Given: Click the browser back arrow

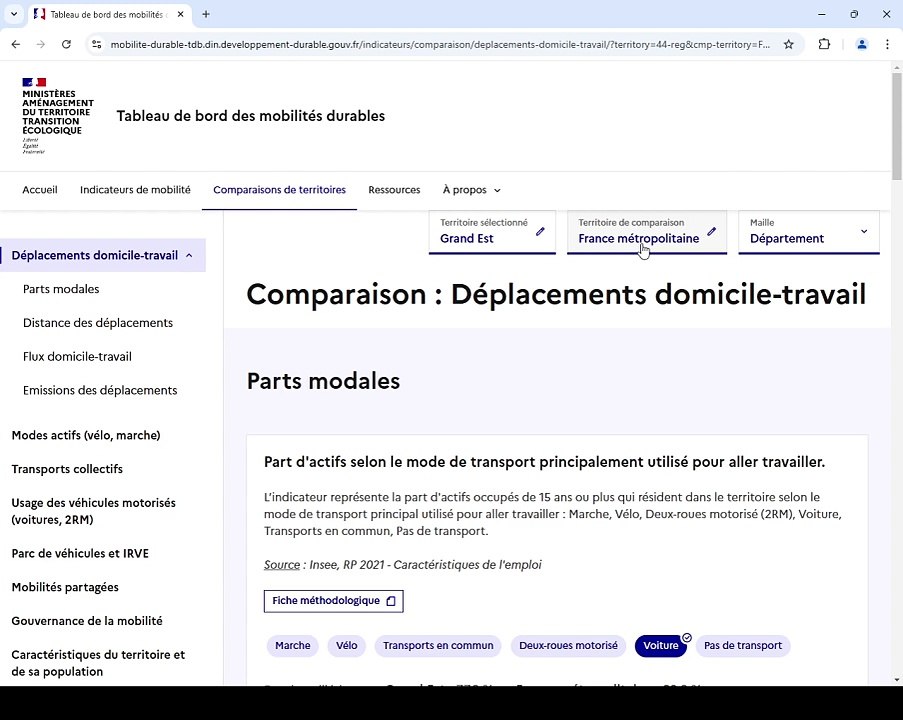Looking at the screenshot, I should [16, 44].
